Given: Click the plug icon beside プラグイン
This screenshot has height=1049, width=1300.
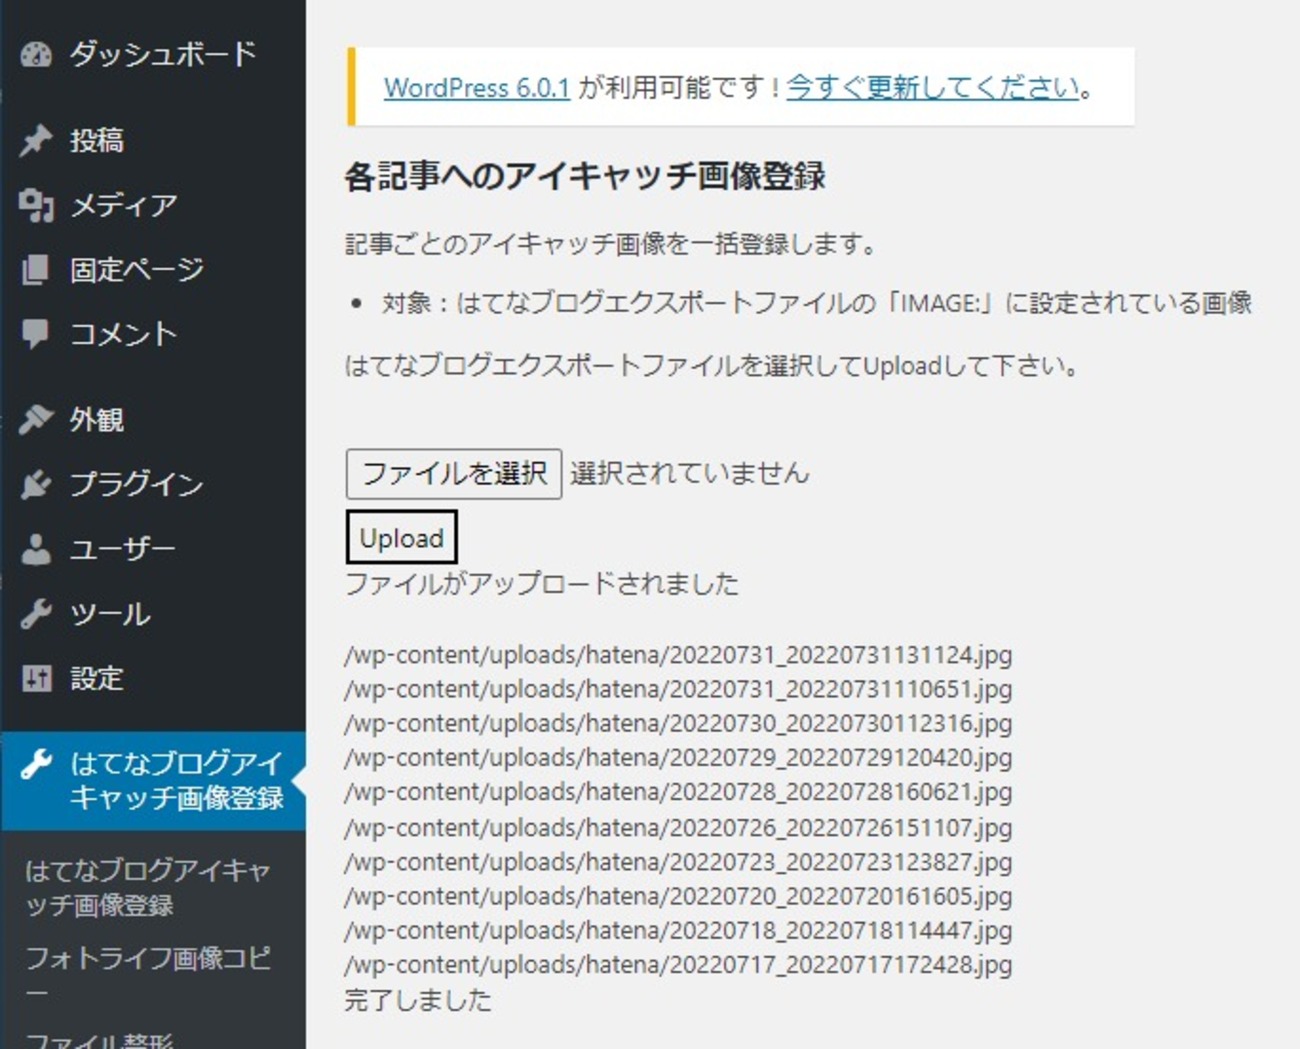Looking at the screenshot, I should coord(36,484).
